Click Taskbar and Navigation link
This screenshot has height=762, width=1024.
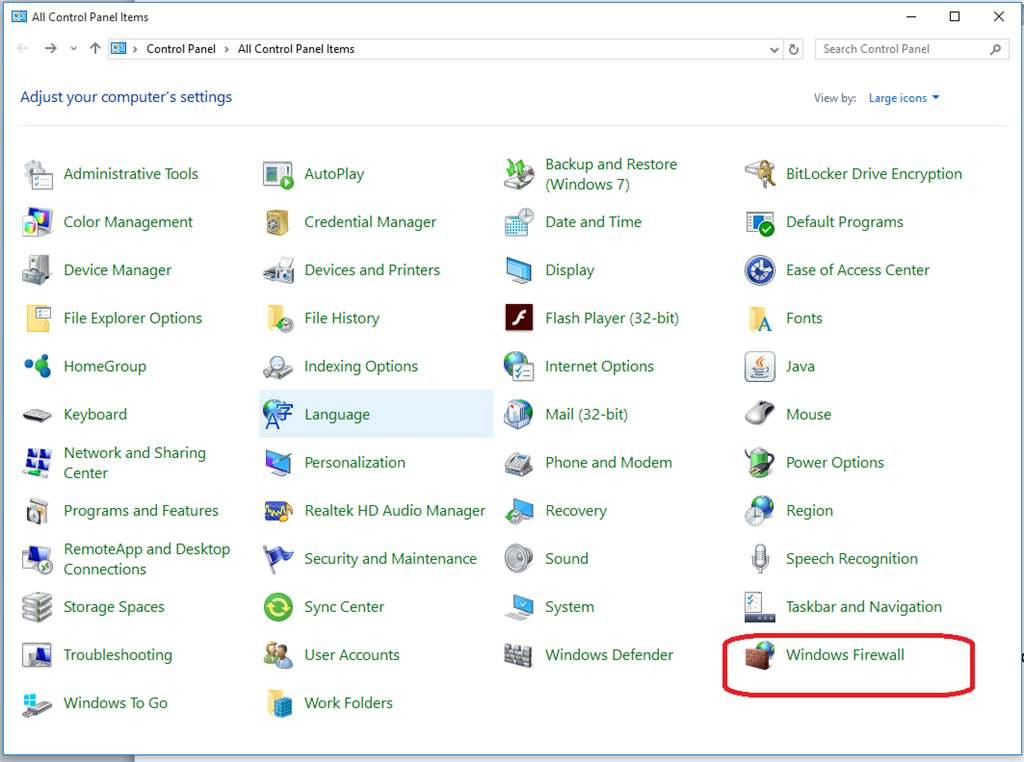click(x=864, y=607)
